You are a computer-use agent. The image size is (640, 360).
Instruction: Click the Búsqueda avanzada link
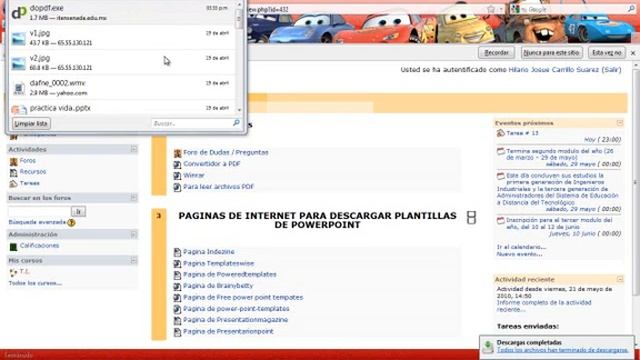(x=37, y=222)
